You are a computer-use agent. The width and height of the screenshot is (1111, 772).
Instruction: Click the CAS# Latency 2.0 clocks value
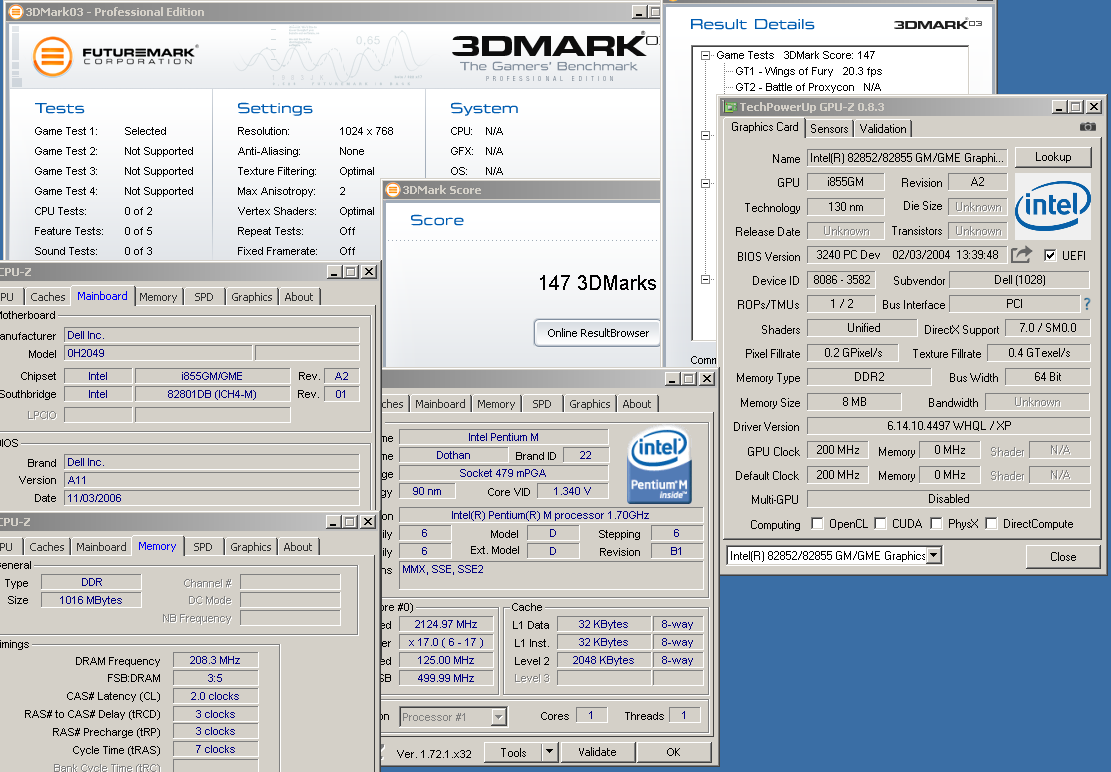pos(215,696)
